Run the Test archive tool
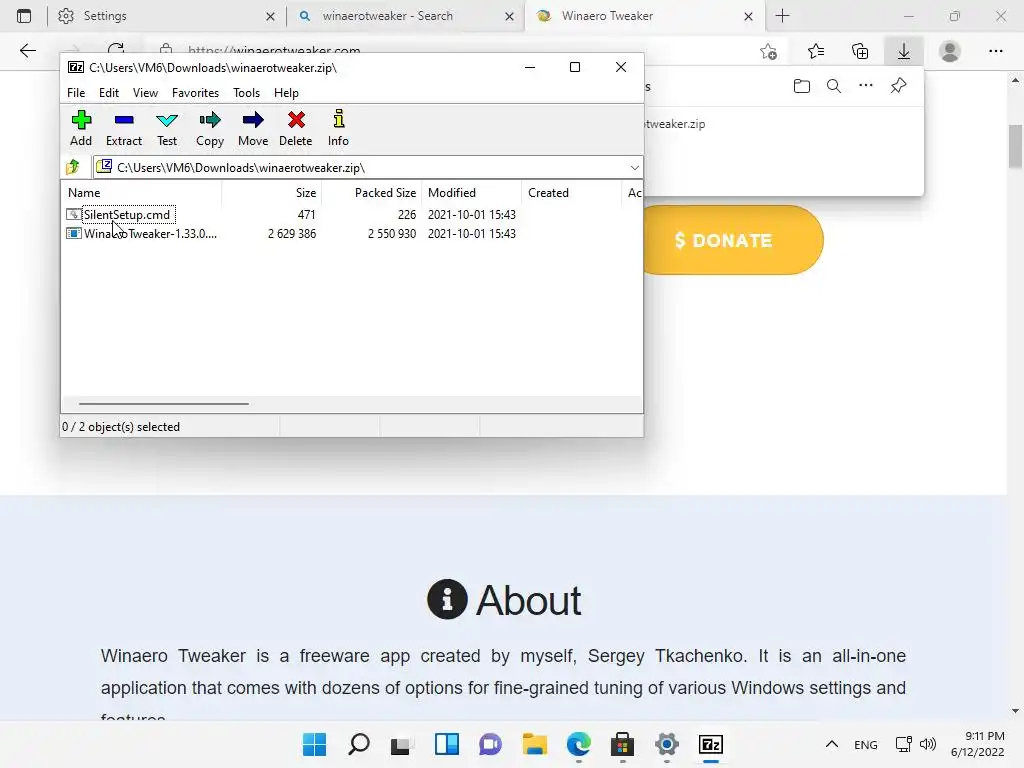Screen dimensions: 1024x768 (x=167, y=128)
